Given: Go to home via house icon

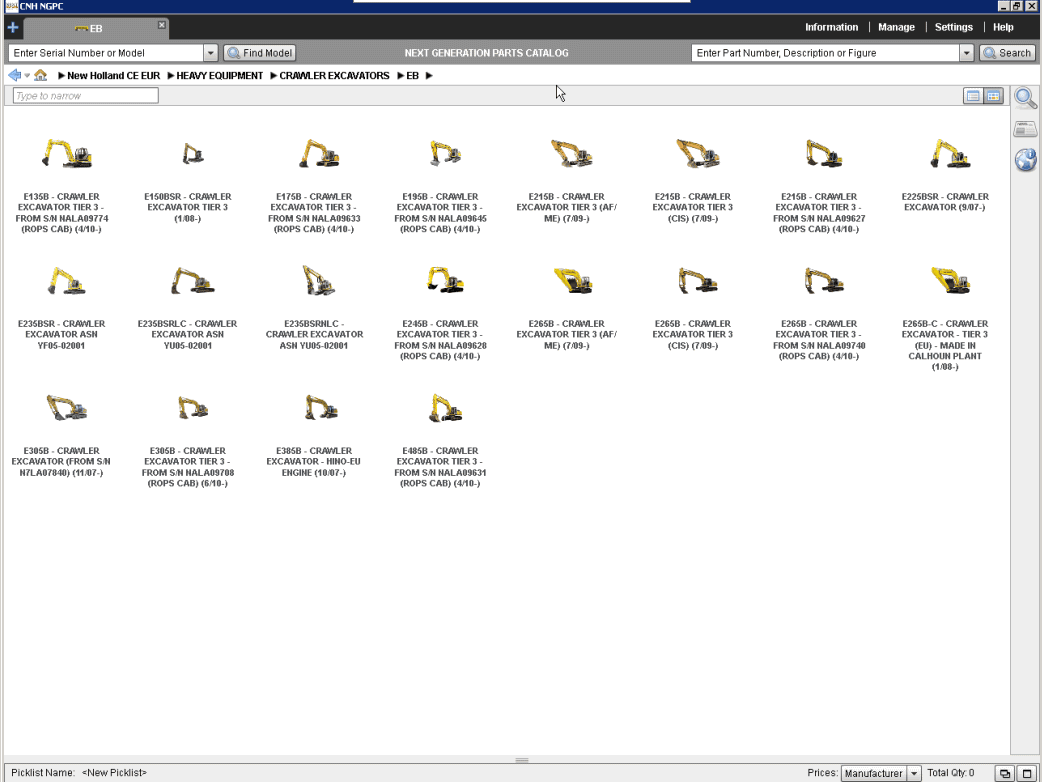Looking at the screenshot, I should pos(41,75).
